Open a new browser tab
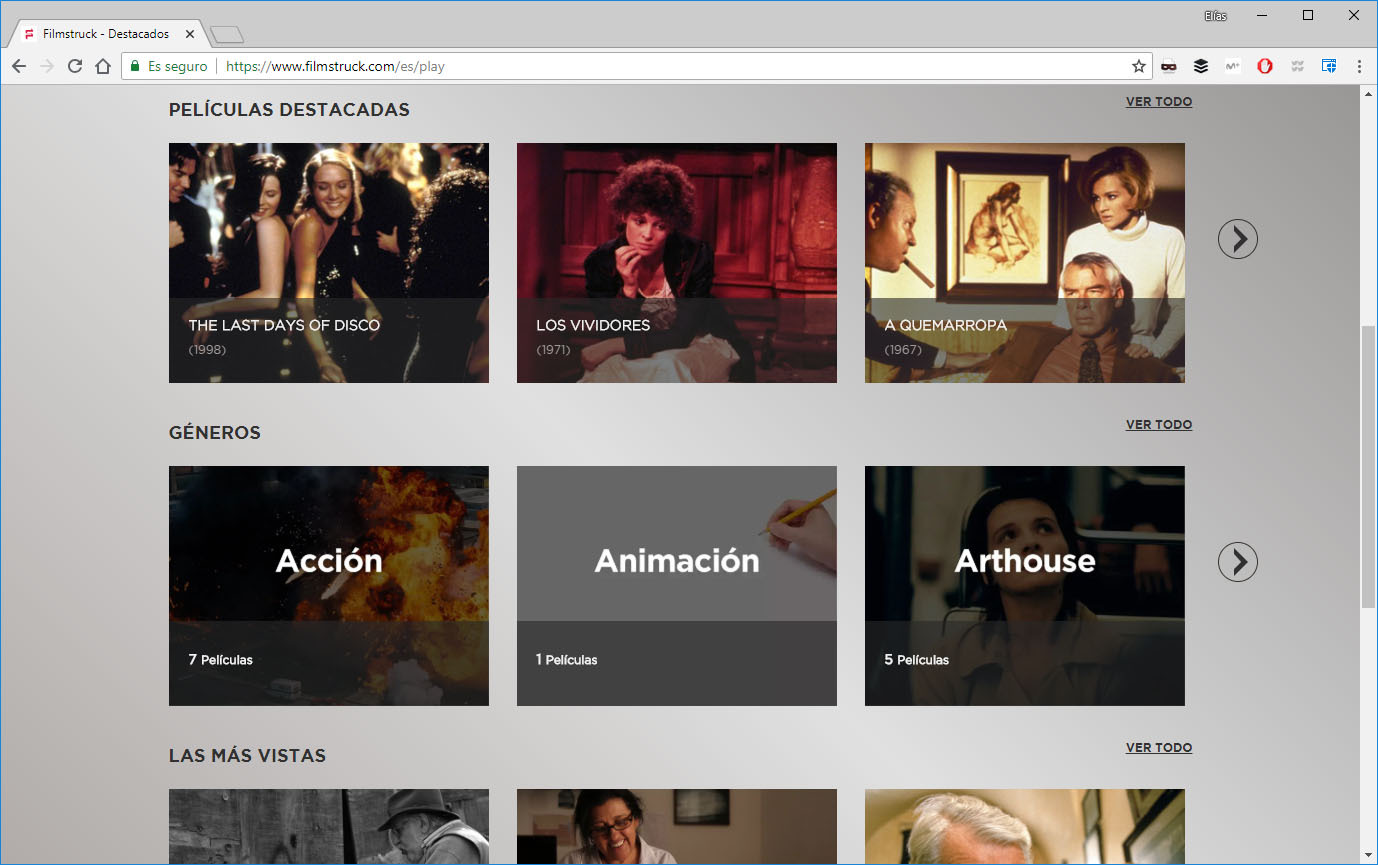Image resolution: width=1378 pixels, height=865 pixels. (225, 31)
